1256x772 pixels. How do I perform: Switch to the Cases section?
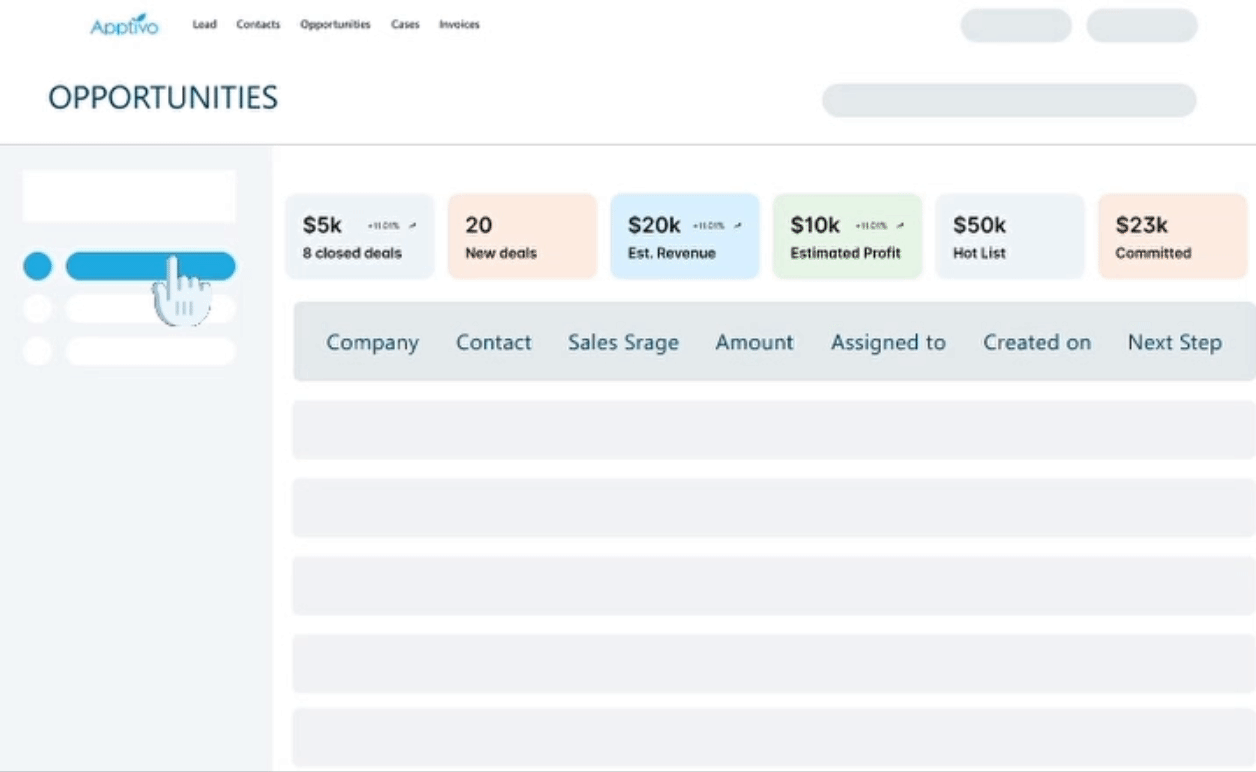tap(405, 25)
